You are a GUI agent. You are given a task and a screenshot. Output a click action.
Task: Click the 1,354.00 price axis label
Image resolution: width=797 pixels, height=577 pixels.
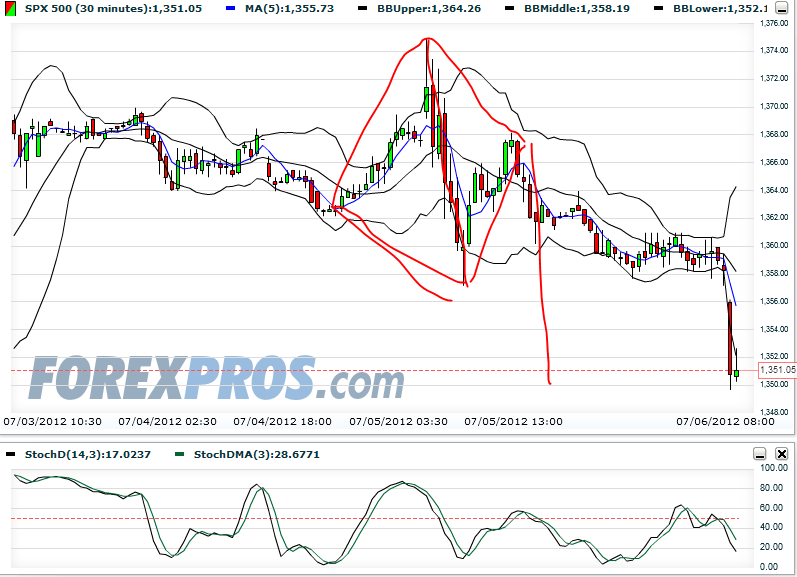click(x=774, y=329)
